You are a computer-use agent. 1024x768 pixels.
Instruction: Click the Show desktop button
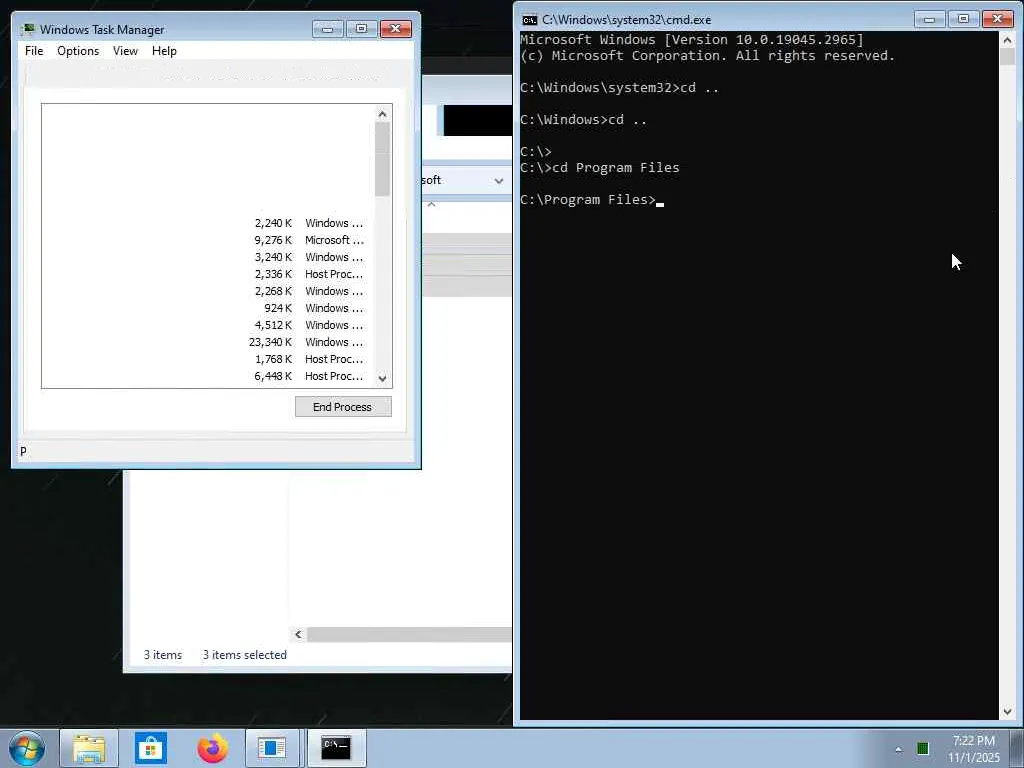1016,748
